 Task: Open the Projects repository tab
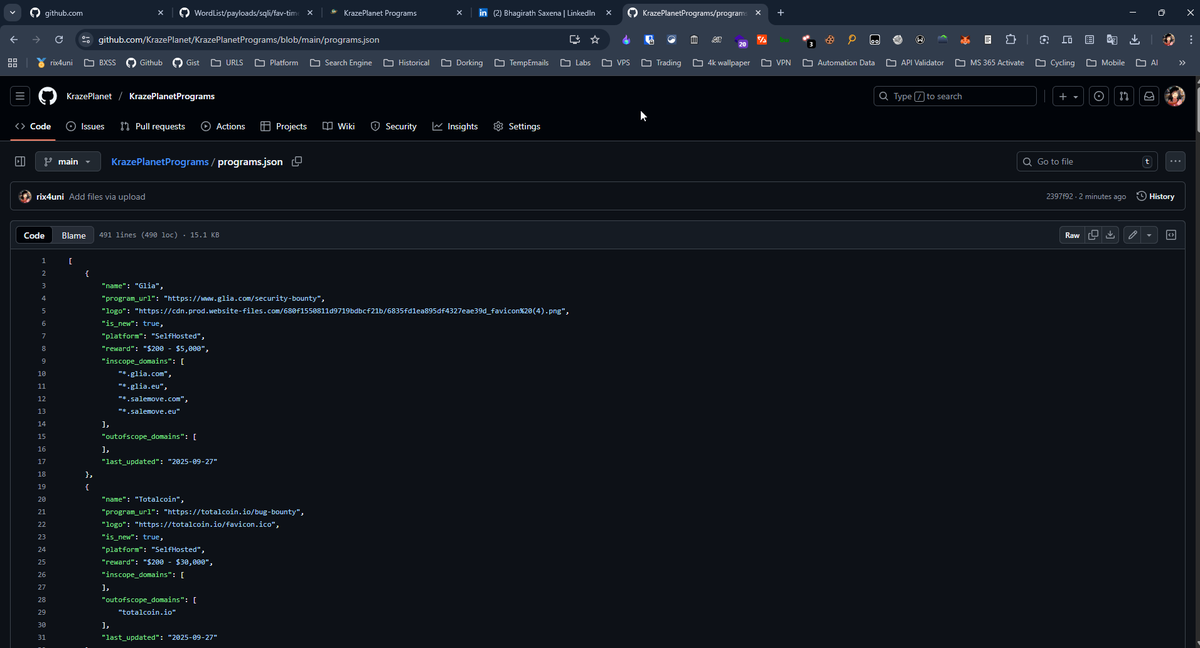(283, 127)
